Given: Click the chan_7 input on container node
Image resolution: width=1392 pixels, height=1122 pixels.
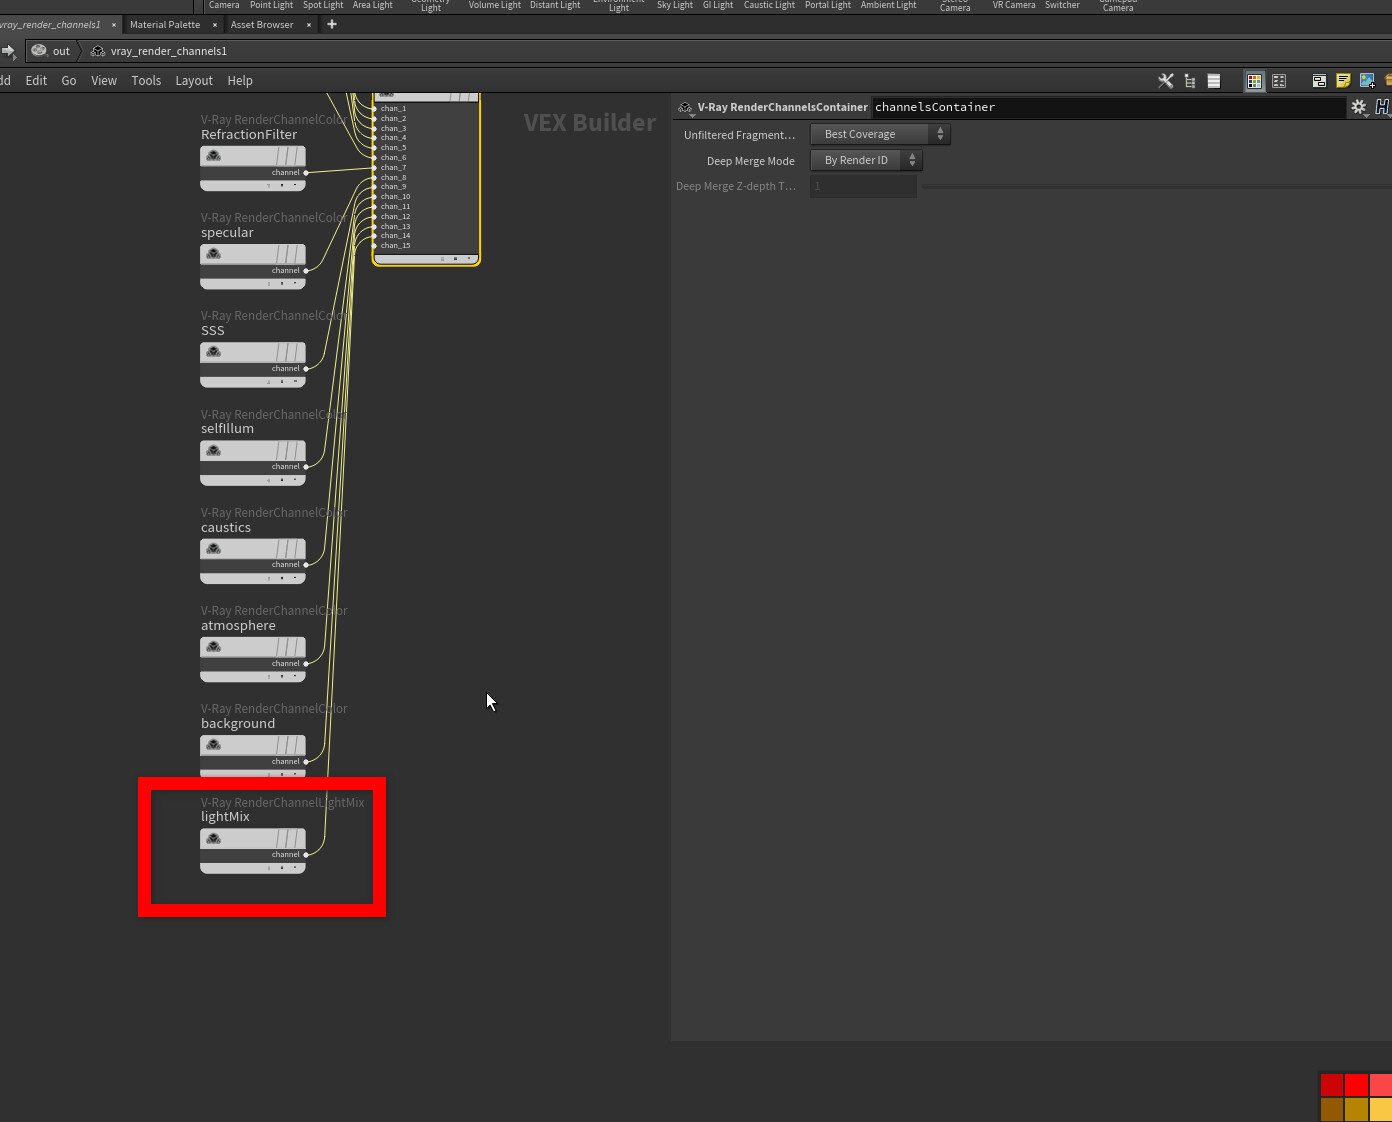Looking at the screenshot, I should tap(376, 167).
